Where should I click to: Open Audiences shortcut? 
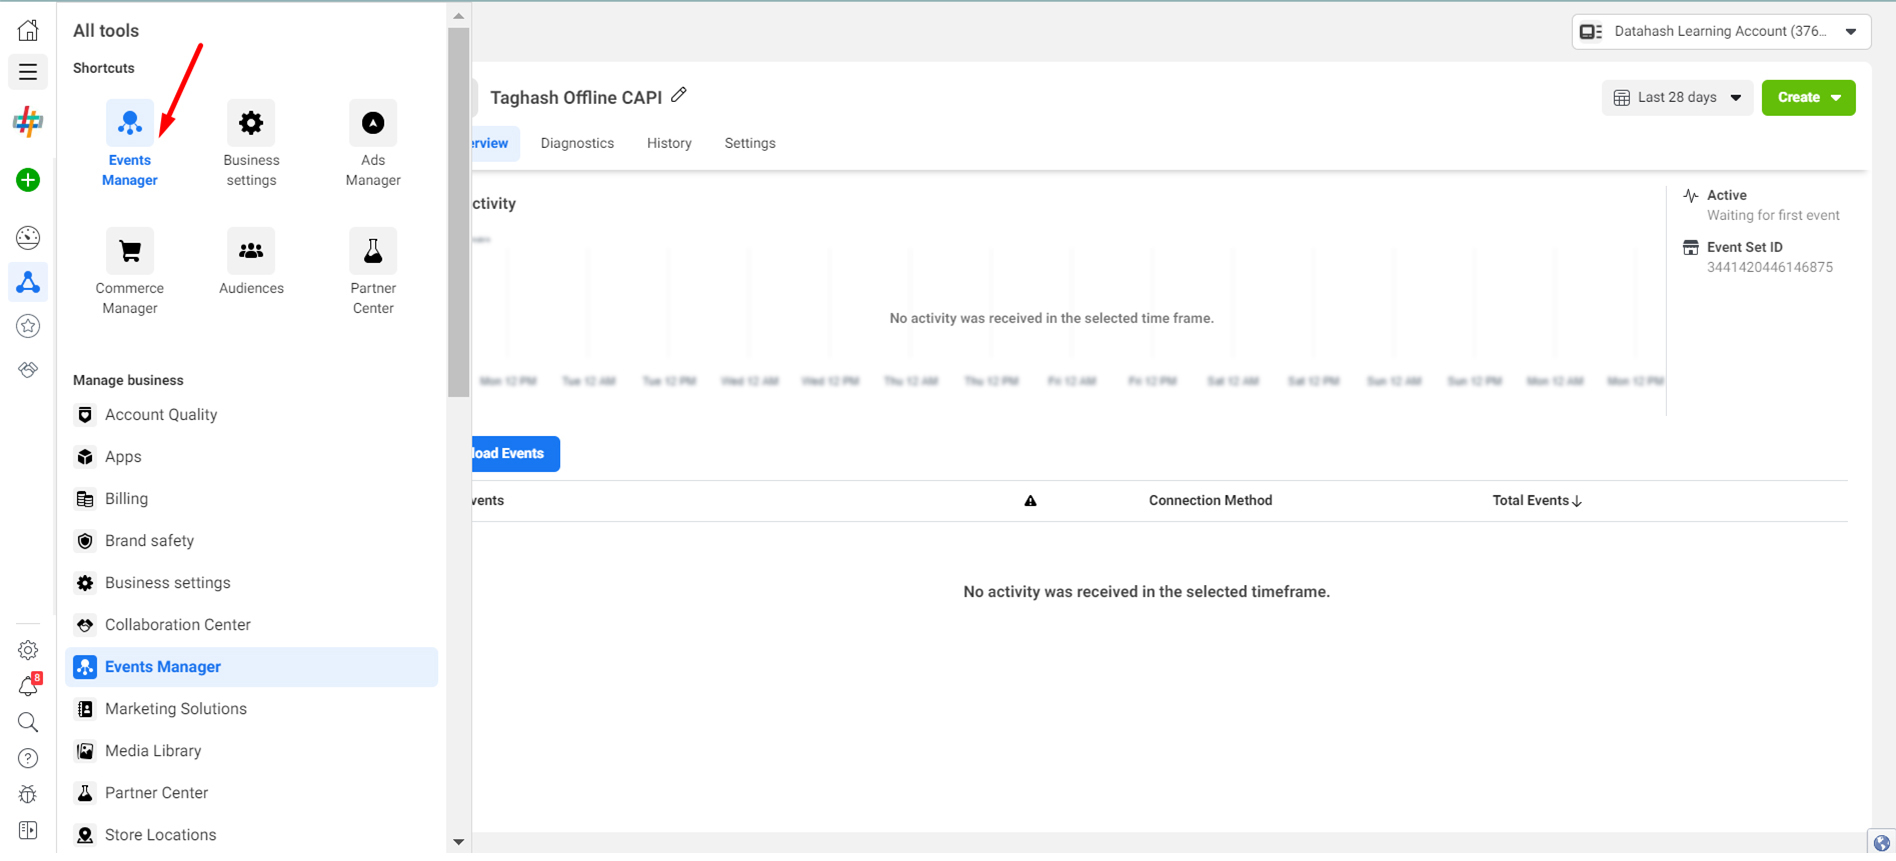[x=251, y=262]
